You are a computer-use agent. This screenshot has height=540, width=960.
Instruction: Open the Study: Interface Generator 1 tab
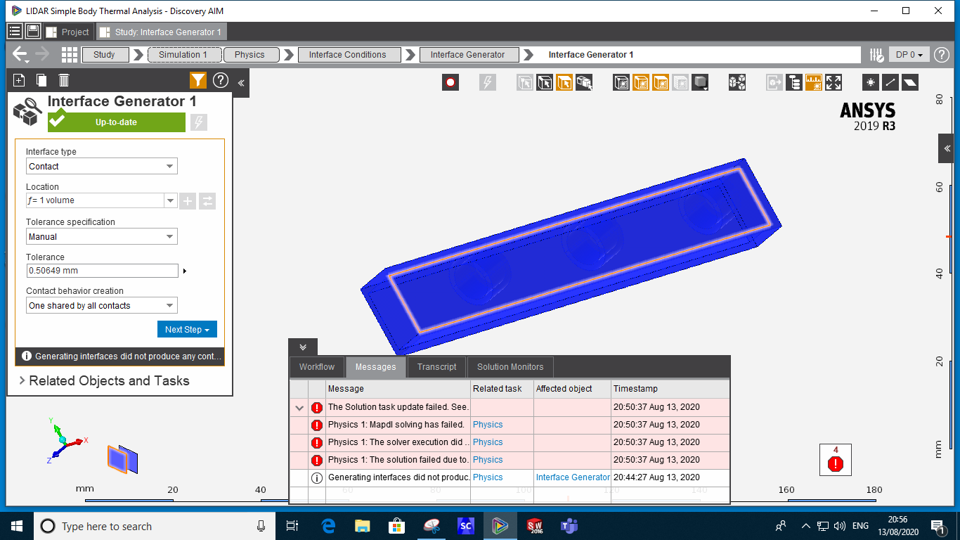[x=162, y=32]
